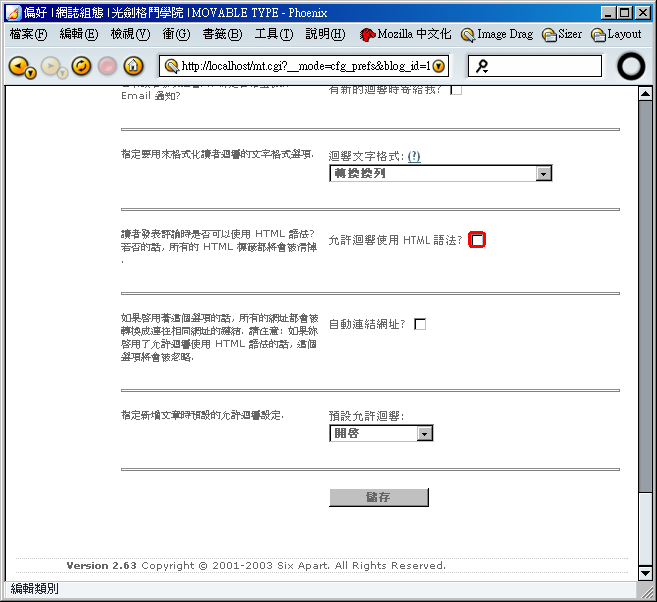Click the Forward navigation arrow icon

pos(51,65)
